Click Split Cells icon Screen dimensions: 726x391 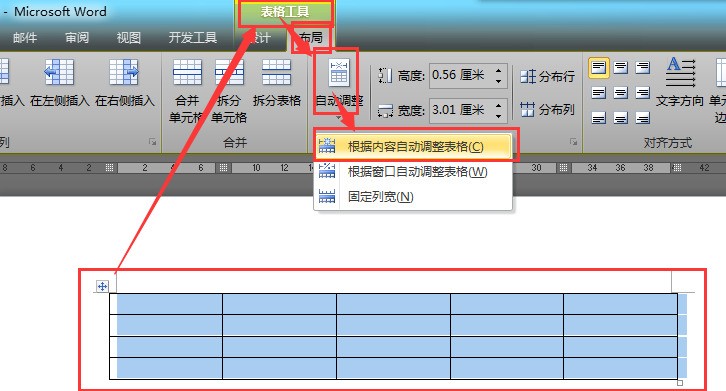tap(229, 72)
